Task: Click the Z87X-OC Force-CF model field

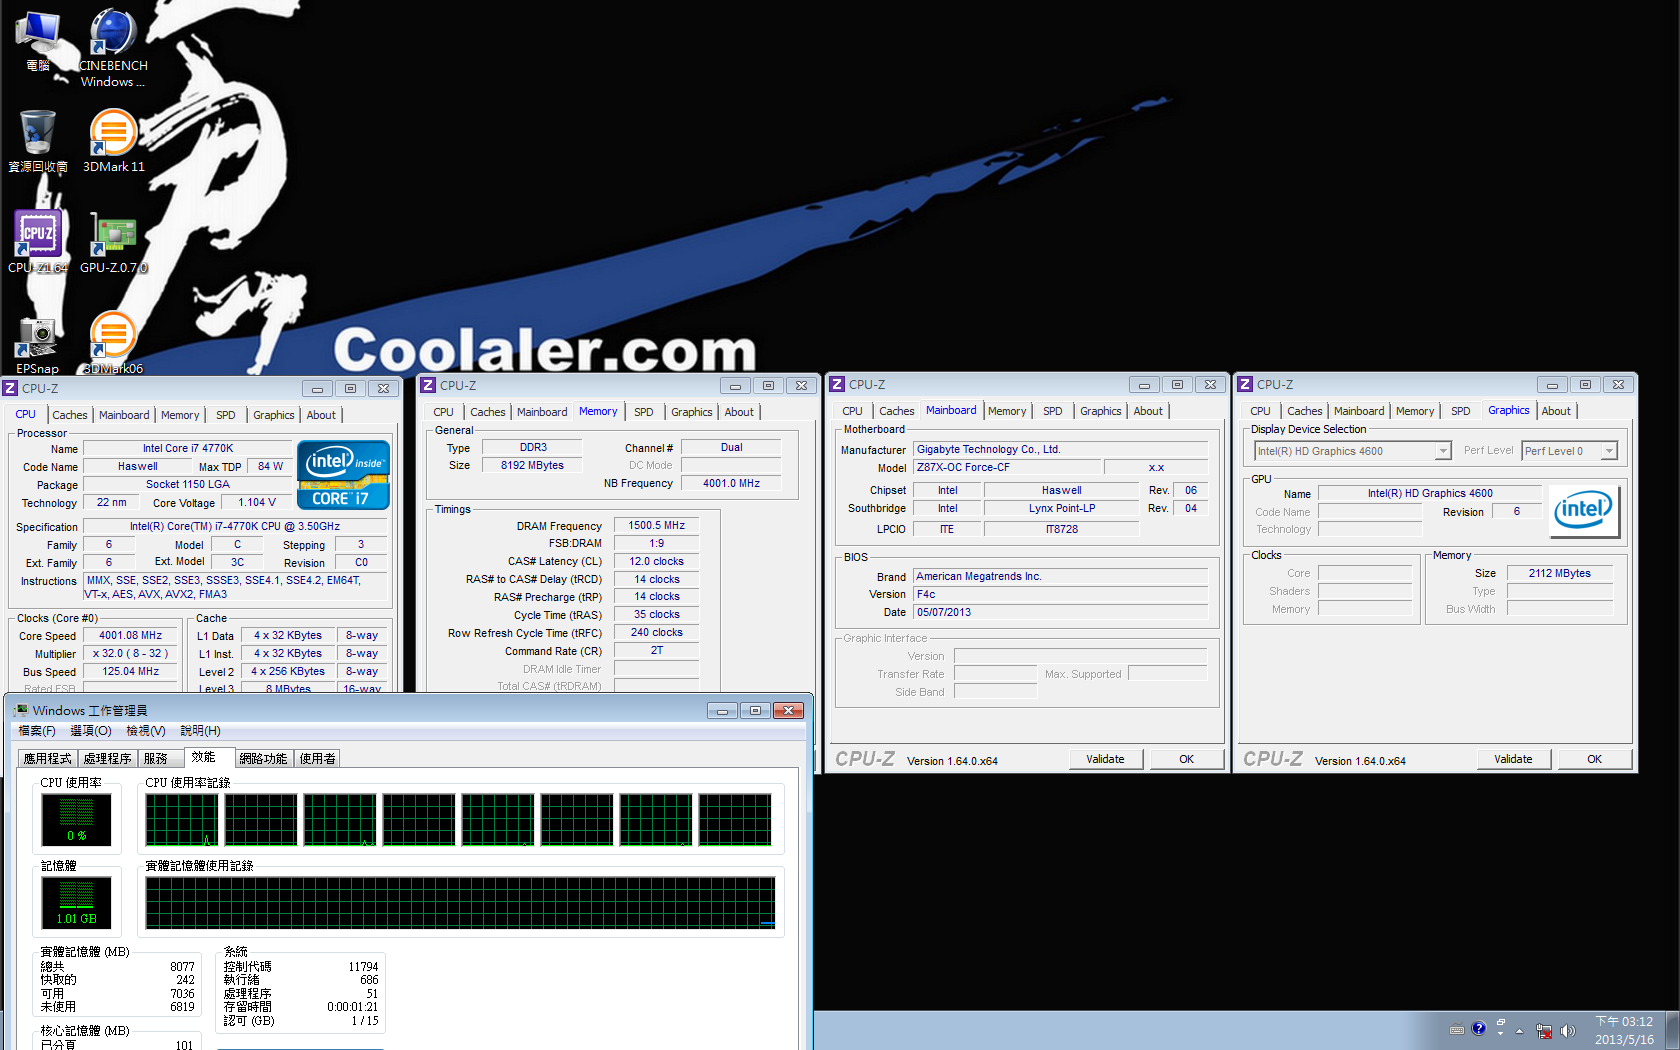Action: pyautogui.click(x=1007, y=468)
